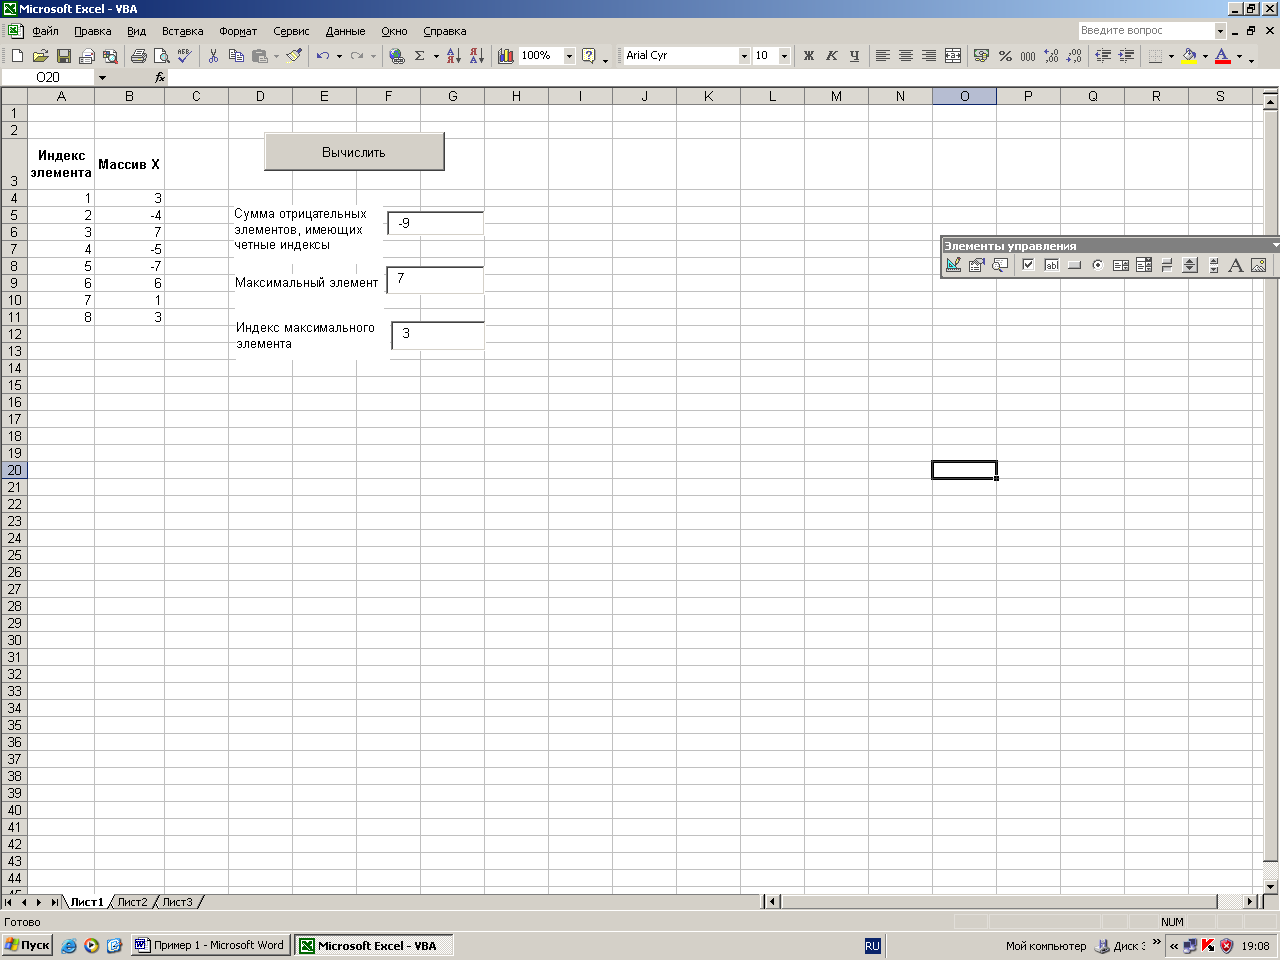The width and height of the screenshot is (1280, 960).
Task: Save the workbook with floppy disk icon
Action: [64, 56]
